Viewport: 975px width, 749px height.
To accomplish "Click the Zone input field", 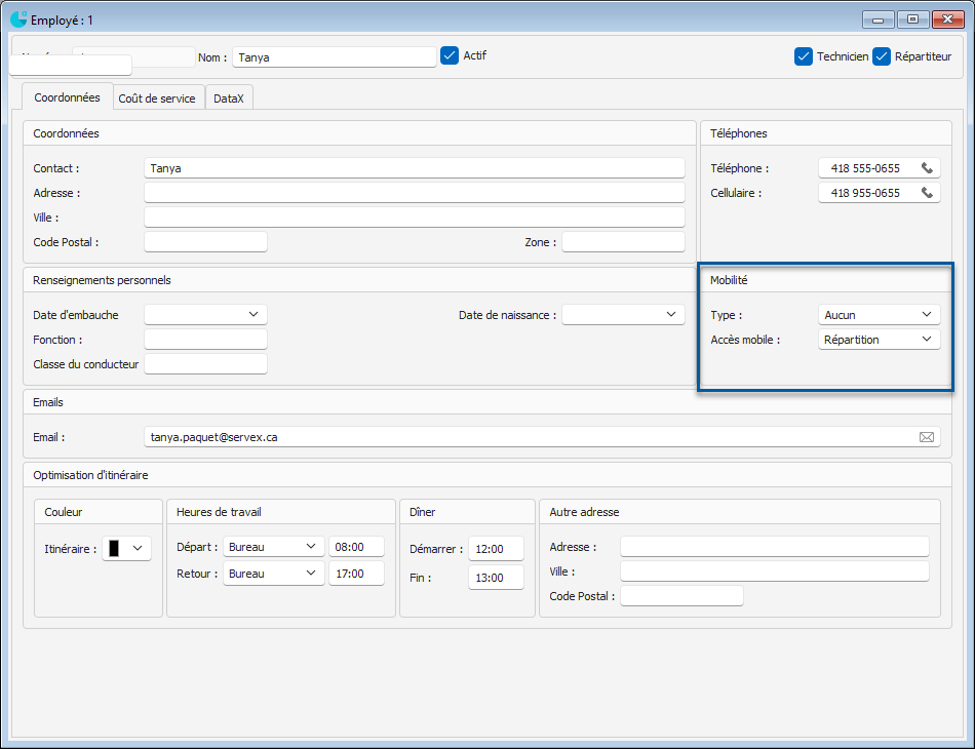I will point(623,242).
